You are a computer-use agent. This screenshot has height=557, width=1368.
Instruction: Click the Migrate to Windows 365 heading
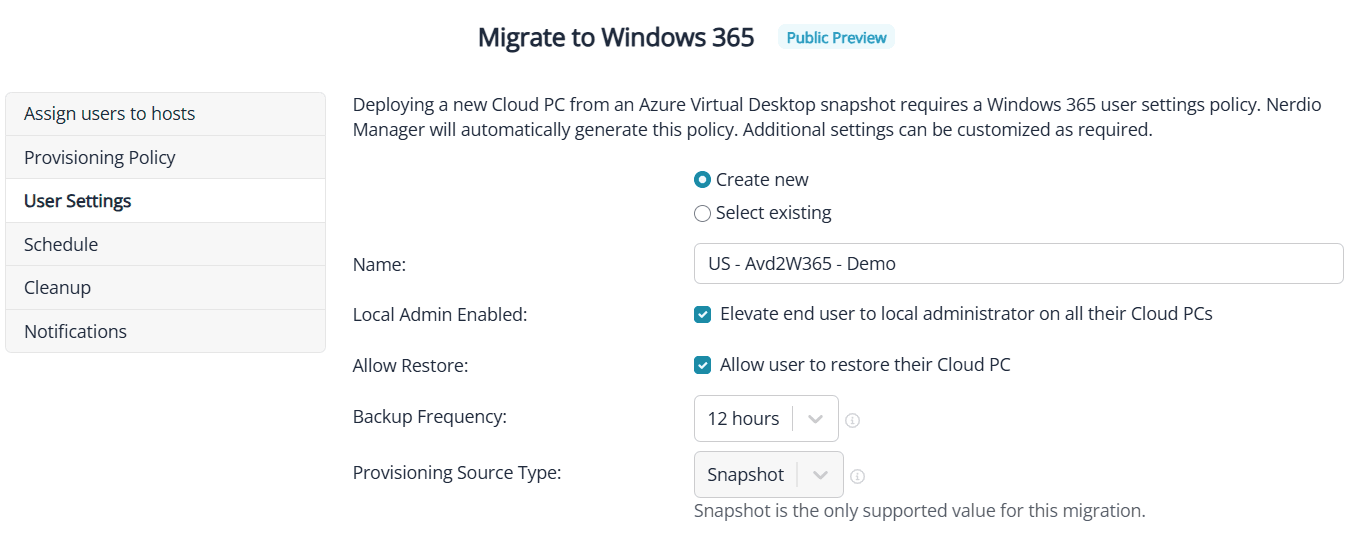616,38
